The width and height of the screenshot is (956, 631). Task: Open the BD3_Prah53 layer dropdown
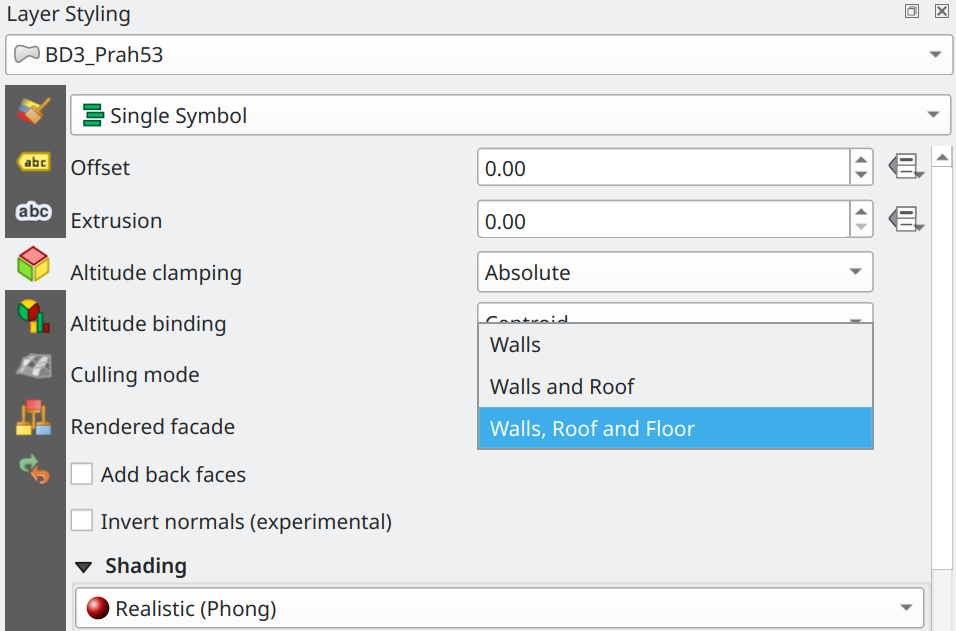[x=479, y=55]
